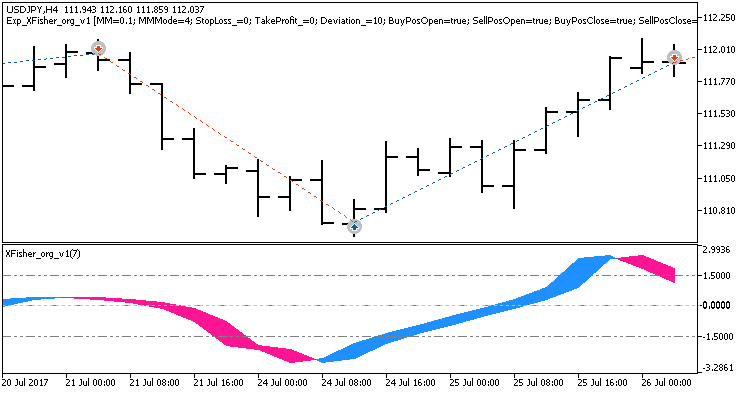Click price level 112.010 on the scale
This screenshot has width=750, height=394.
[x=719, y=50]
